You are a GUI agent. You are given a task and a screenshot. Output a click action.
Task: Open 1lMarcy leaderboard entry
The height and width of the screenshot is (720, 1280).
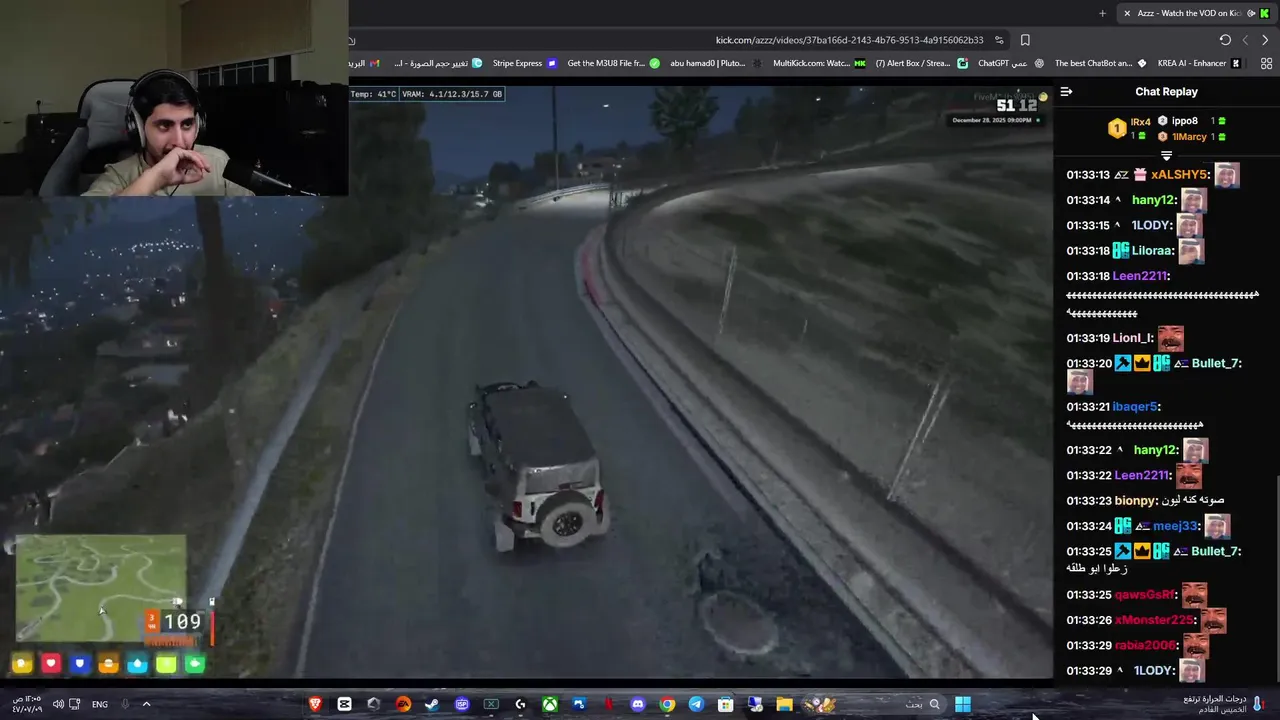point(1189,136)
